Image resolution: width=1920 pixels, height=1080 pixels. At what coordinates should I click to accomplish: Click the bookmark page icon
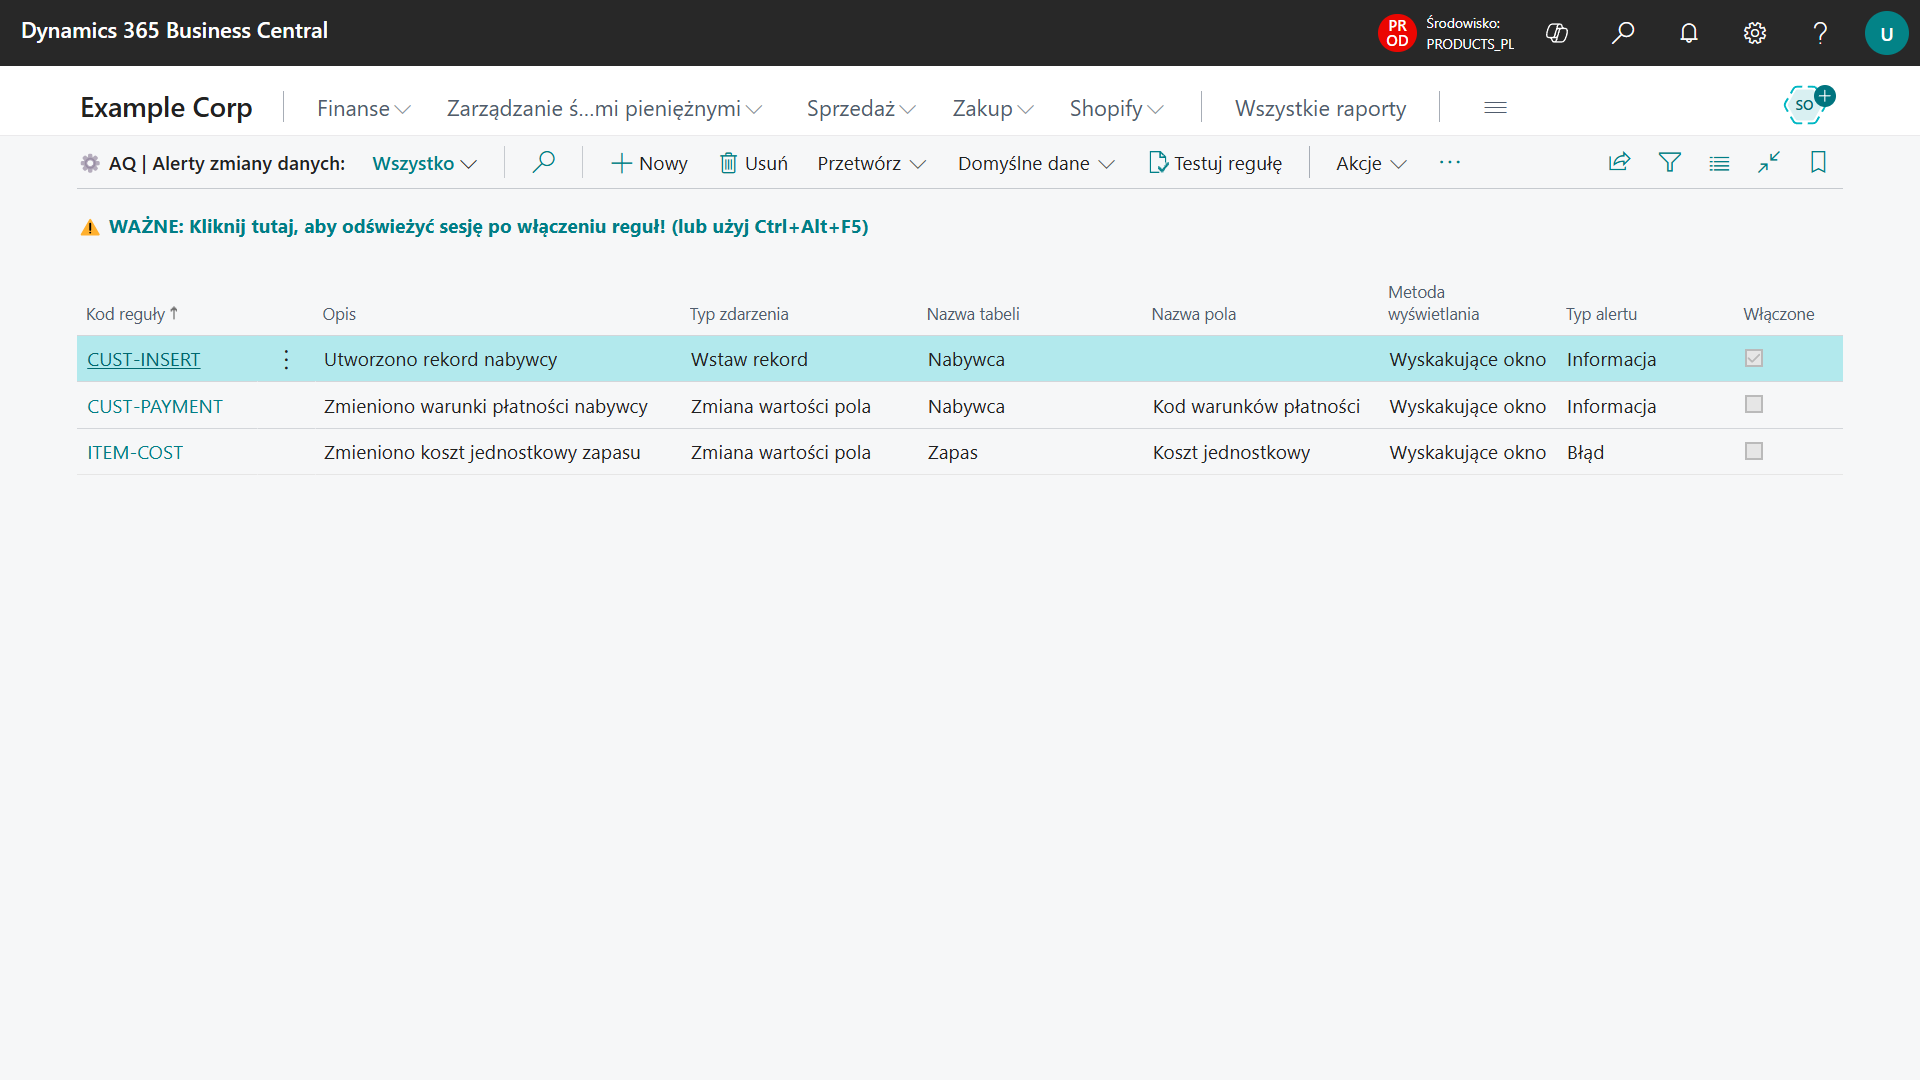1818,162
